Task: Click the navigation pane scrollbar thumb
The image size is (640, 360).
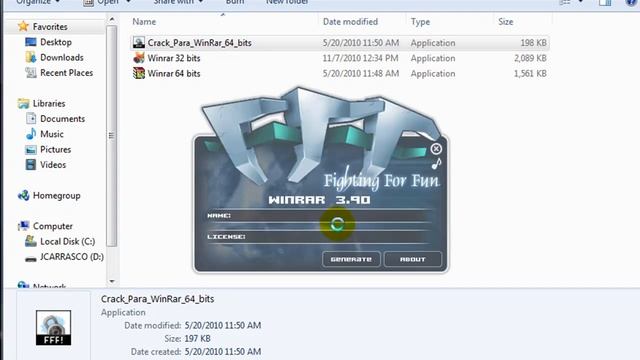Action: (111, 136)
